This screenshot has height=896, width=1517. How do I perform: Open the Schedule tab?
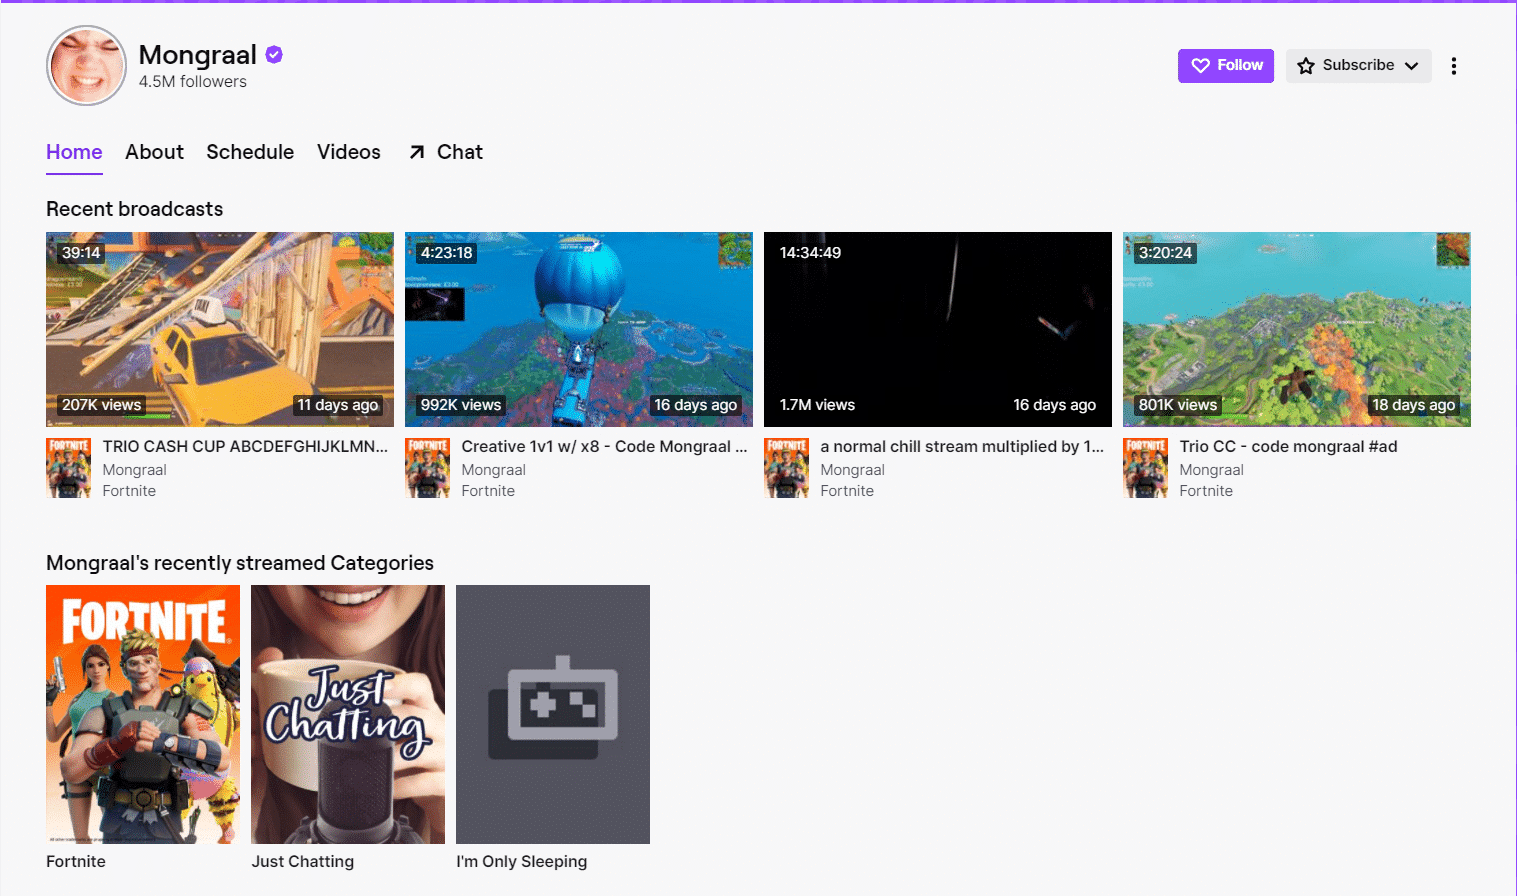point(250,152)
